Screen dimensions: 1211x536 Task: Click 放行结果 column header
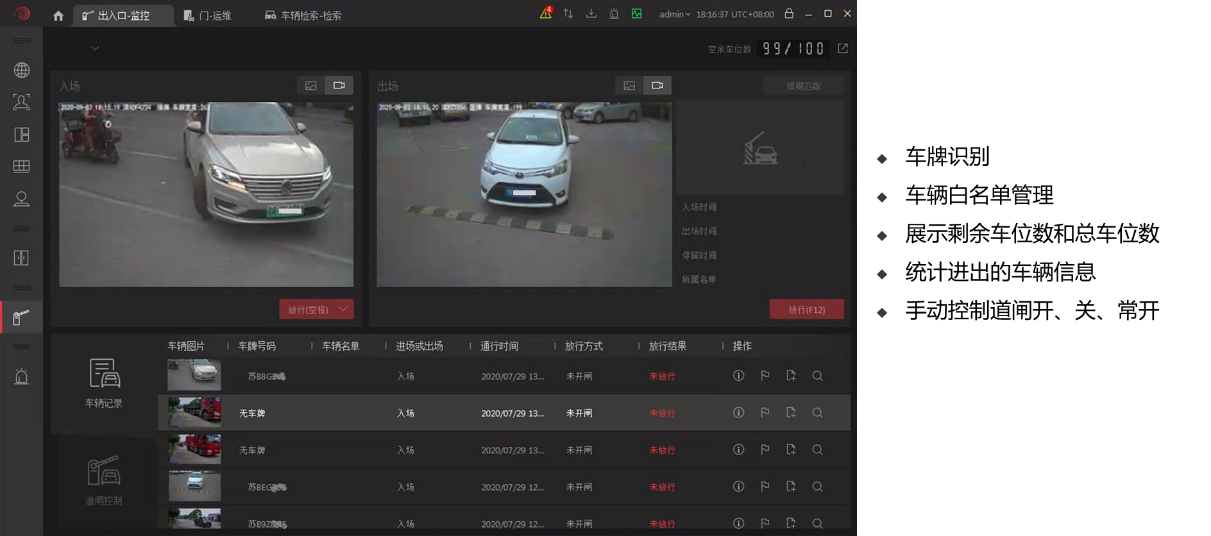668,346
